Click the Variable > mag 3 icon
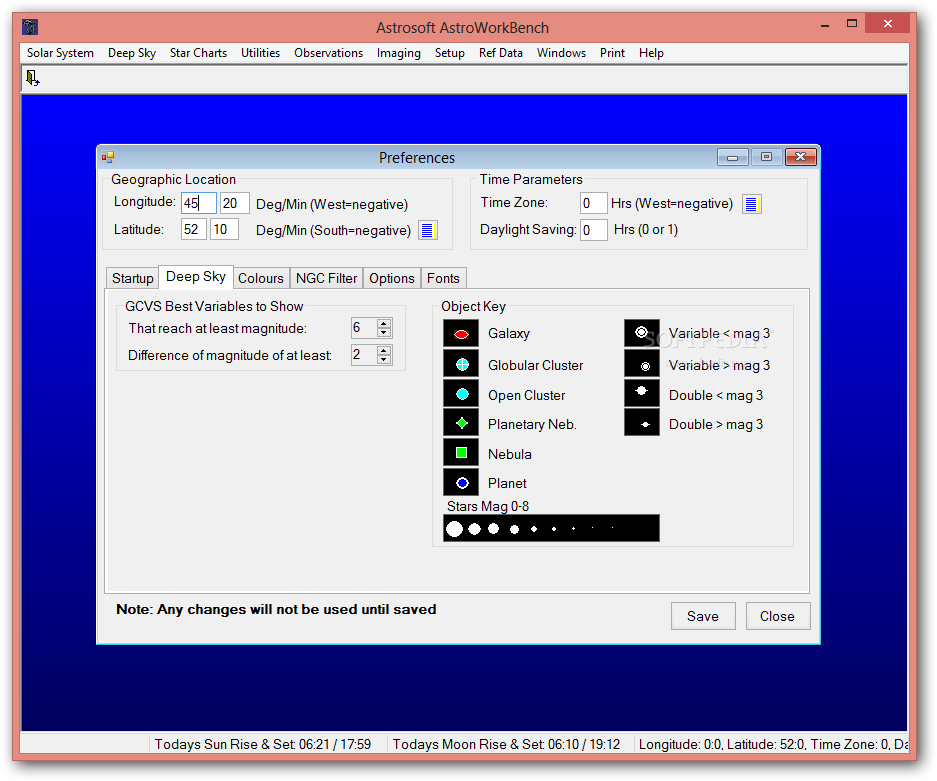 (x=642, y=365)
